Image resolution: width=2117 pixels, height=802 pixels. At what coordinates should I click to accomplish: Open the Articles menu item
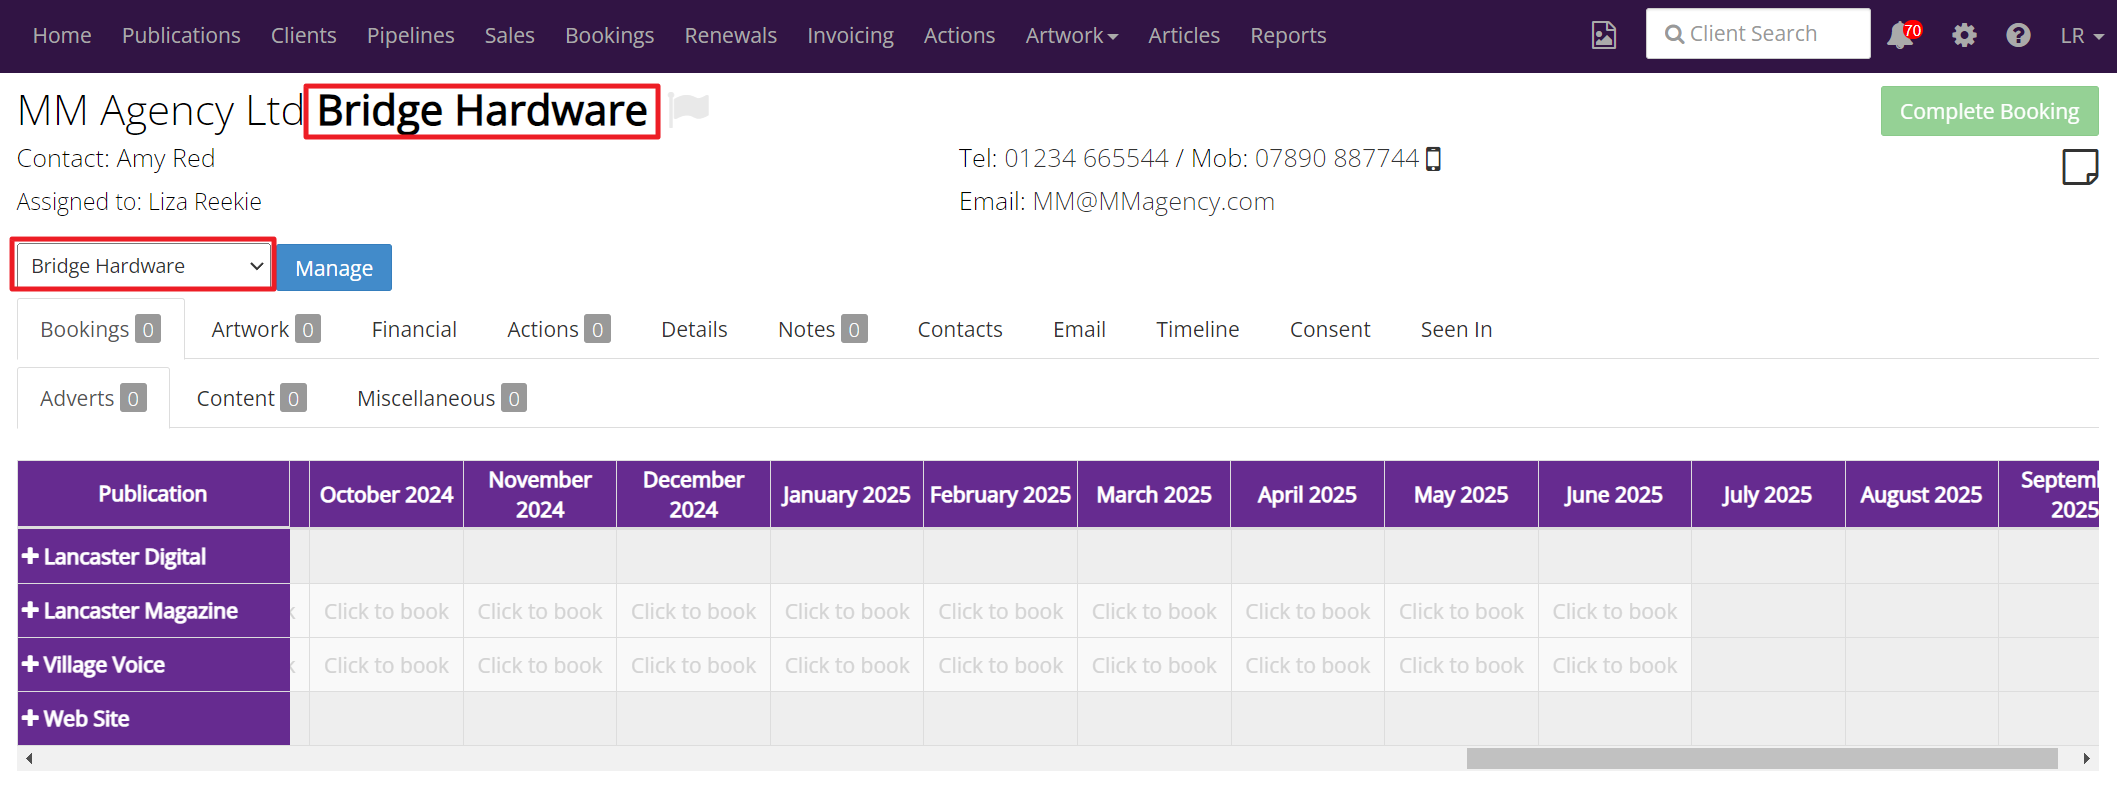[x=1184, y=35]
